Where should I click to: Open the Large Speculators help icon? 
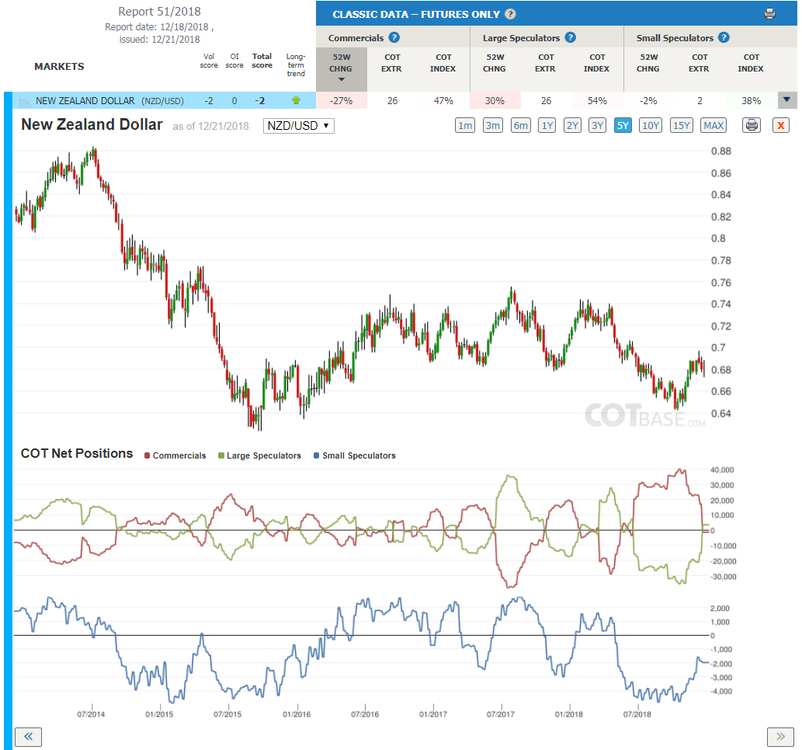click(570, 37)
